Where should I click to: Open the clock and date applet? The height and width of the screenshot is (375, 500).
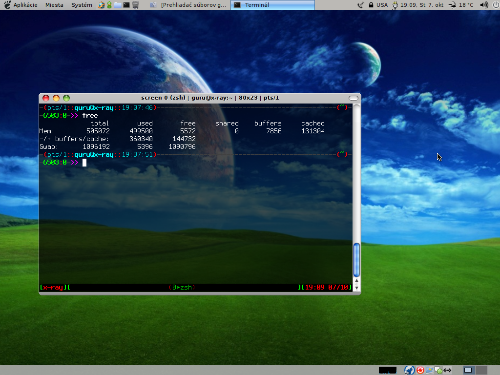[422, 5]
